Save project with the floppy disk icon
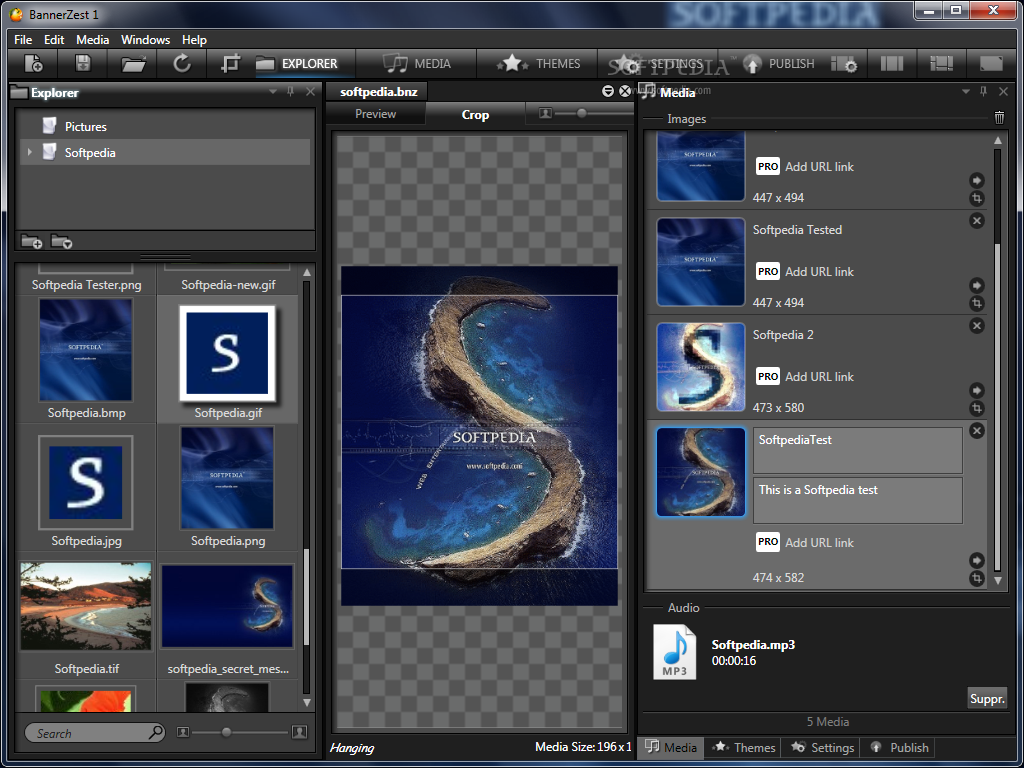1024x768 pixels. (x=83, y=63)
